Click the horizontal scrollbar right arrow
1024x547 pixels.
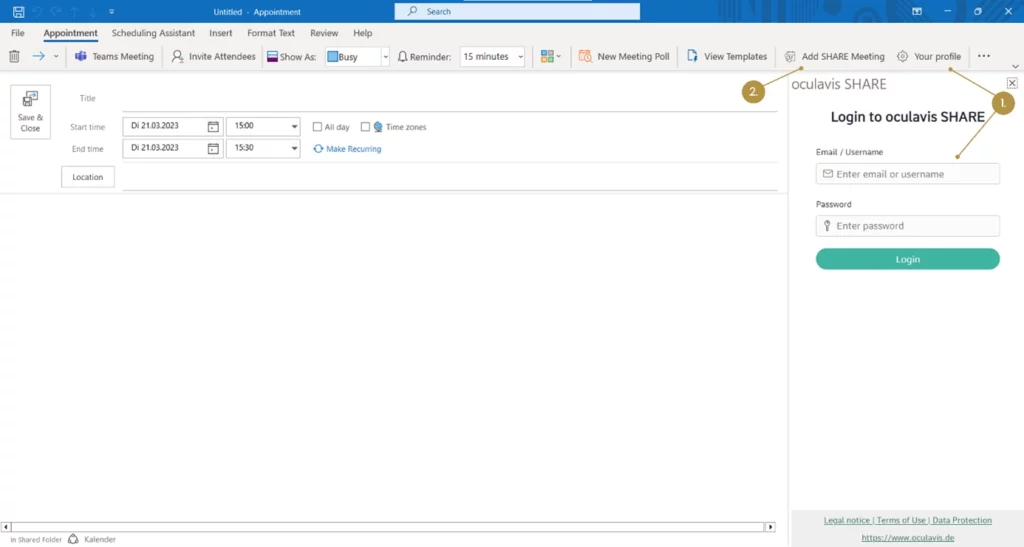(x=771, y=527)
